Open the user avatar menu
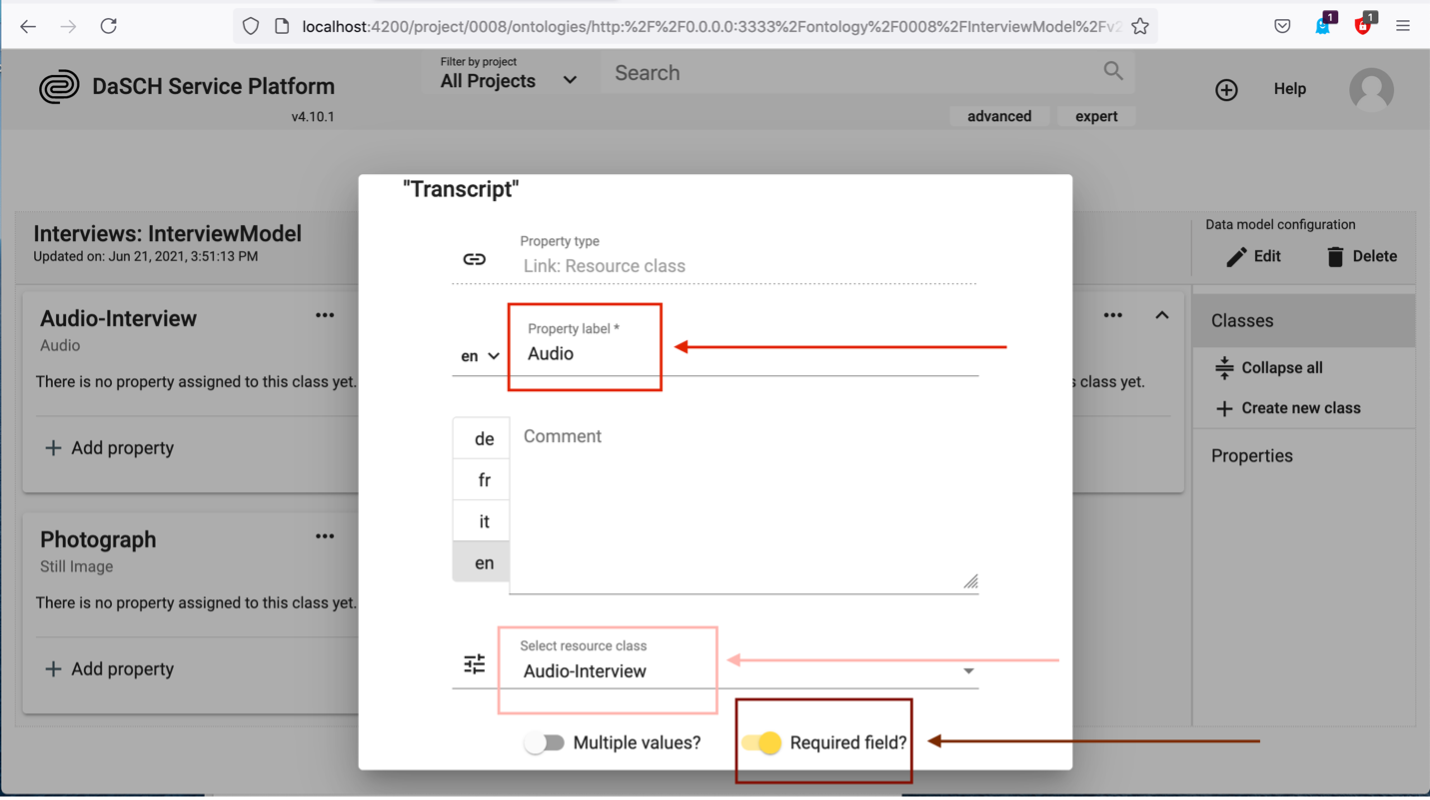The image size is (1430, 800). click(x=1371, y=90)
